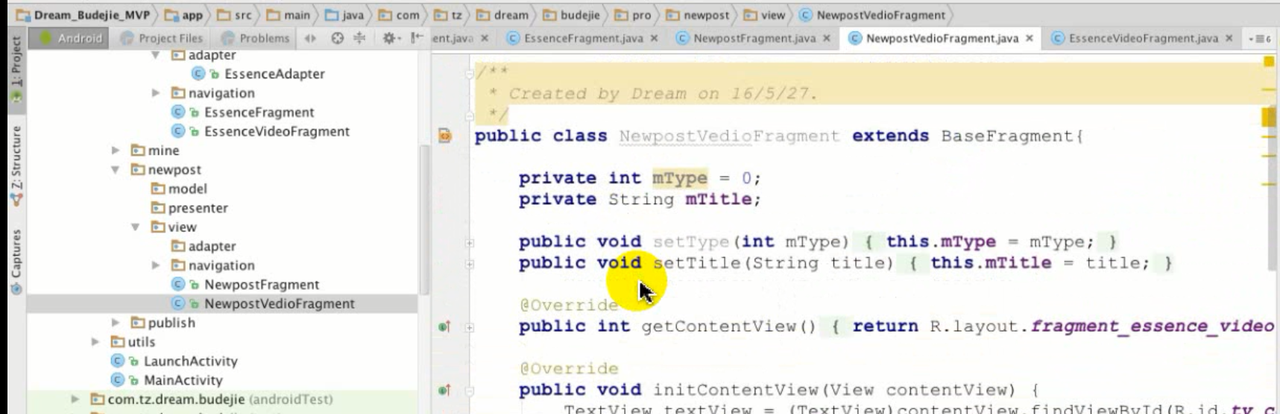Image resolution: width=1280 pixels, height=414 pixels.
Task: Expand the navigation folder under newpost view
Action: tap(156, 265)
